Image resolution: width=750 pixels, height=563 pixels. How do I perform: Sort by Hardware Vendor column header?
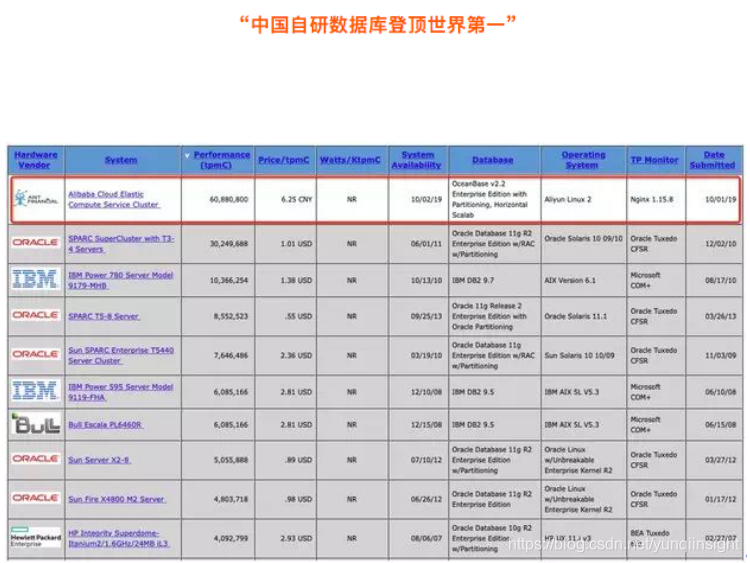(35, 160)
